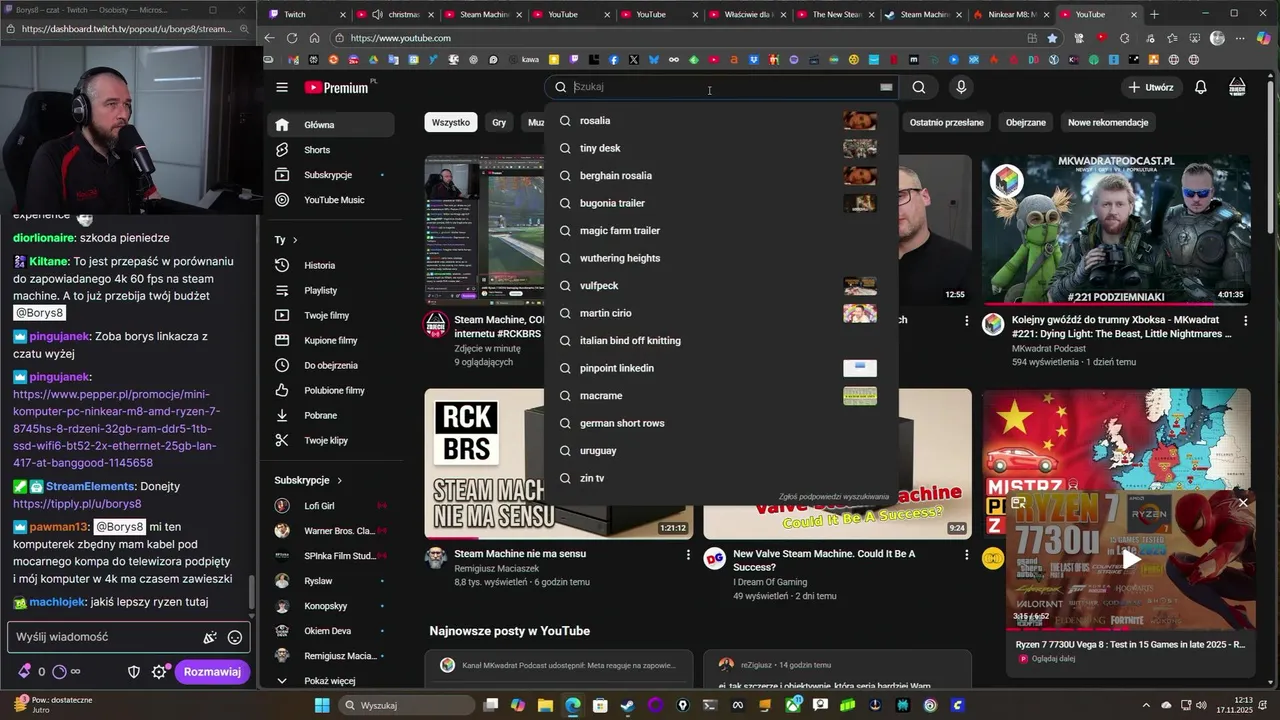Viewport: 1280px width, 720px height.
Task: Choose the 'bugonia trailer' search suggestion
Action: click(721, 203)
